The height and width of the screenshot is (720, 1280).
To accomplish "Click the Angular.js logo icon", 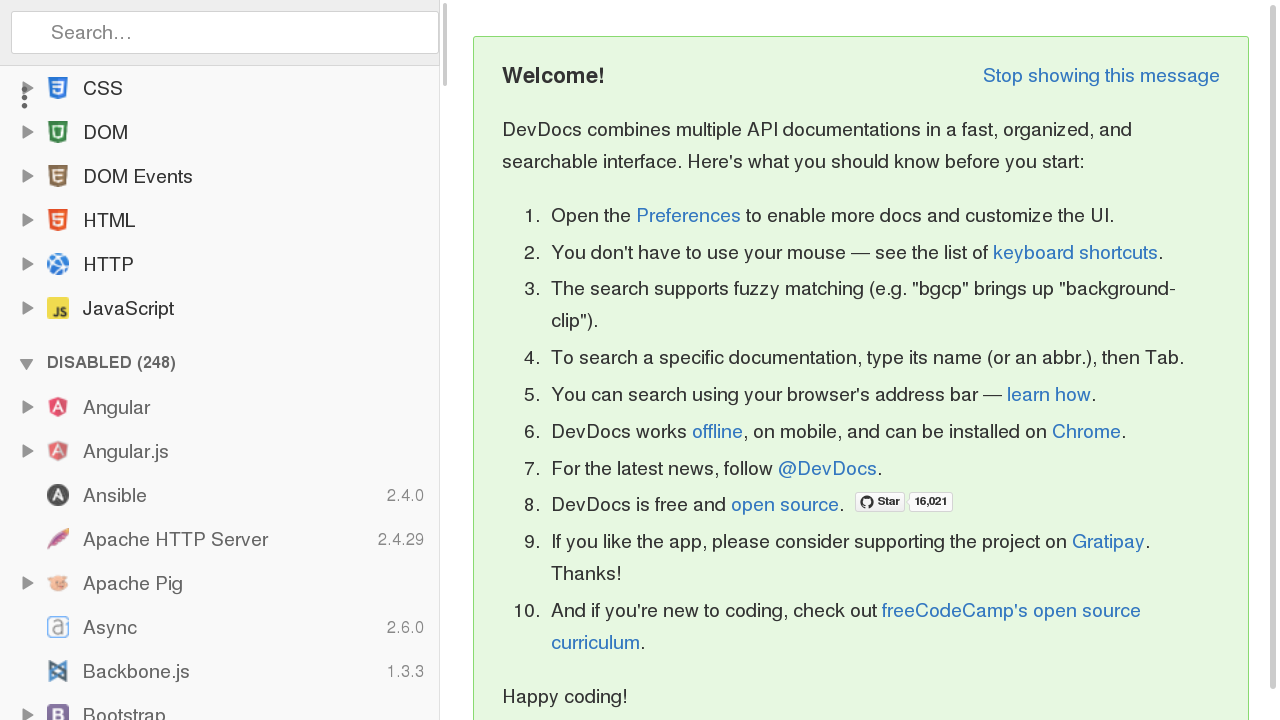I will click(58, 451).
